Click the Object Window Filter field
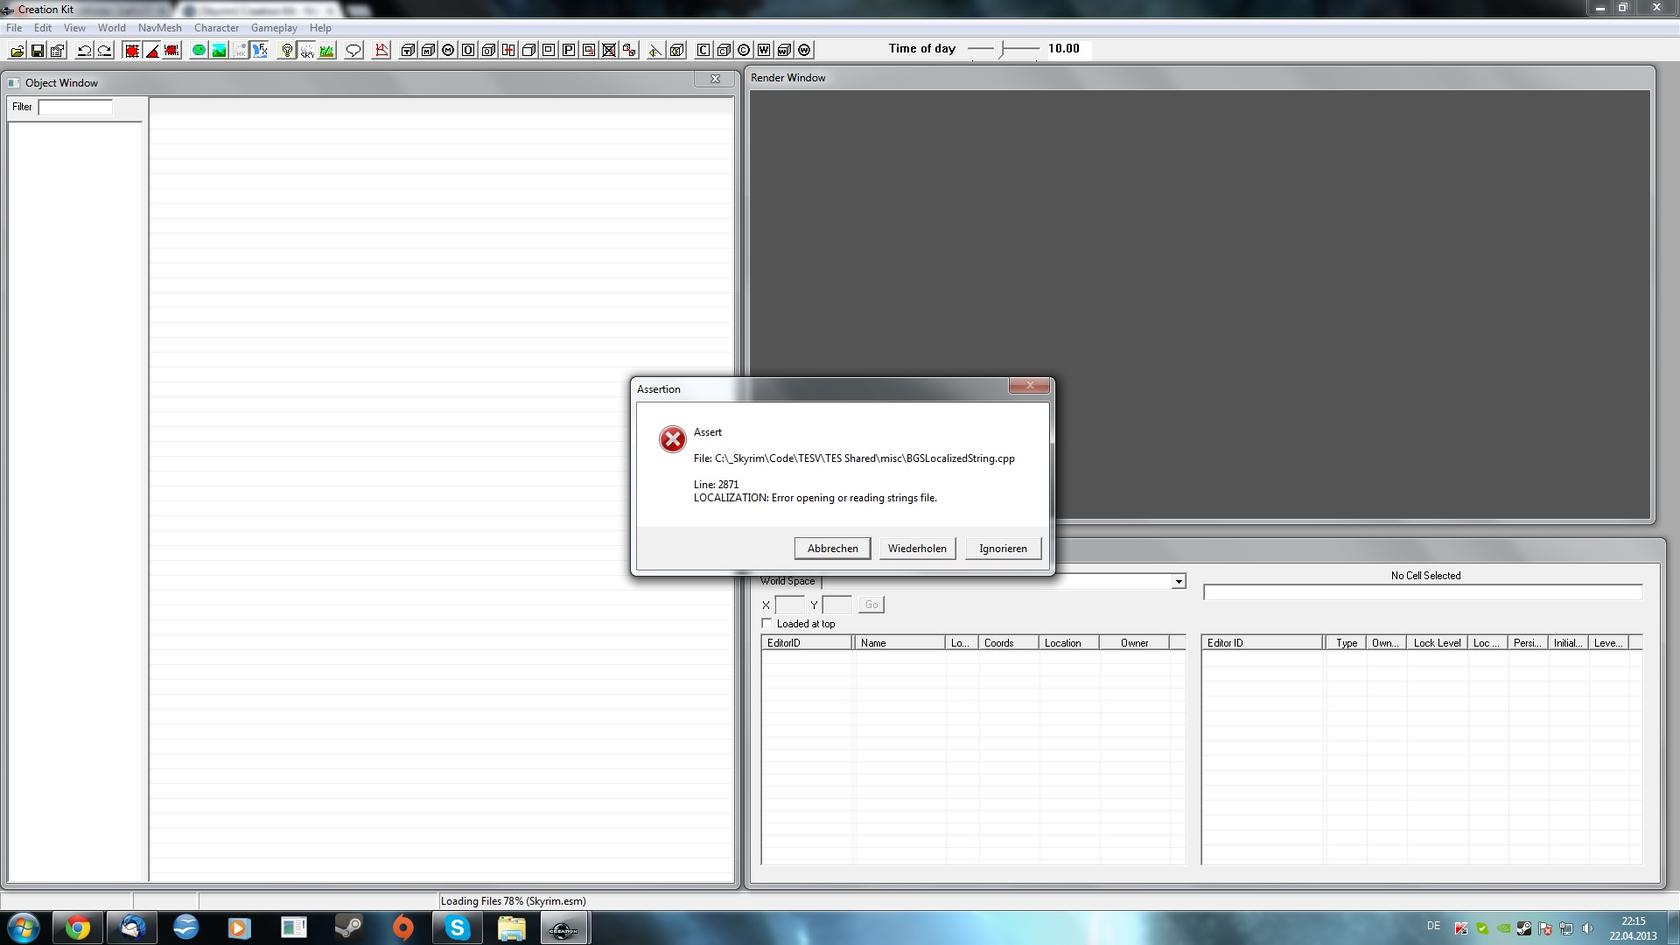 point(75,107)
